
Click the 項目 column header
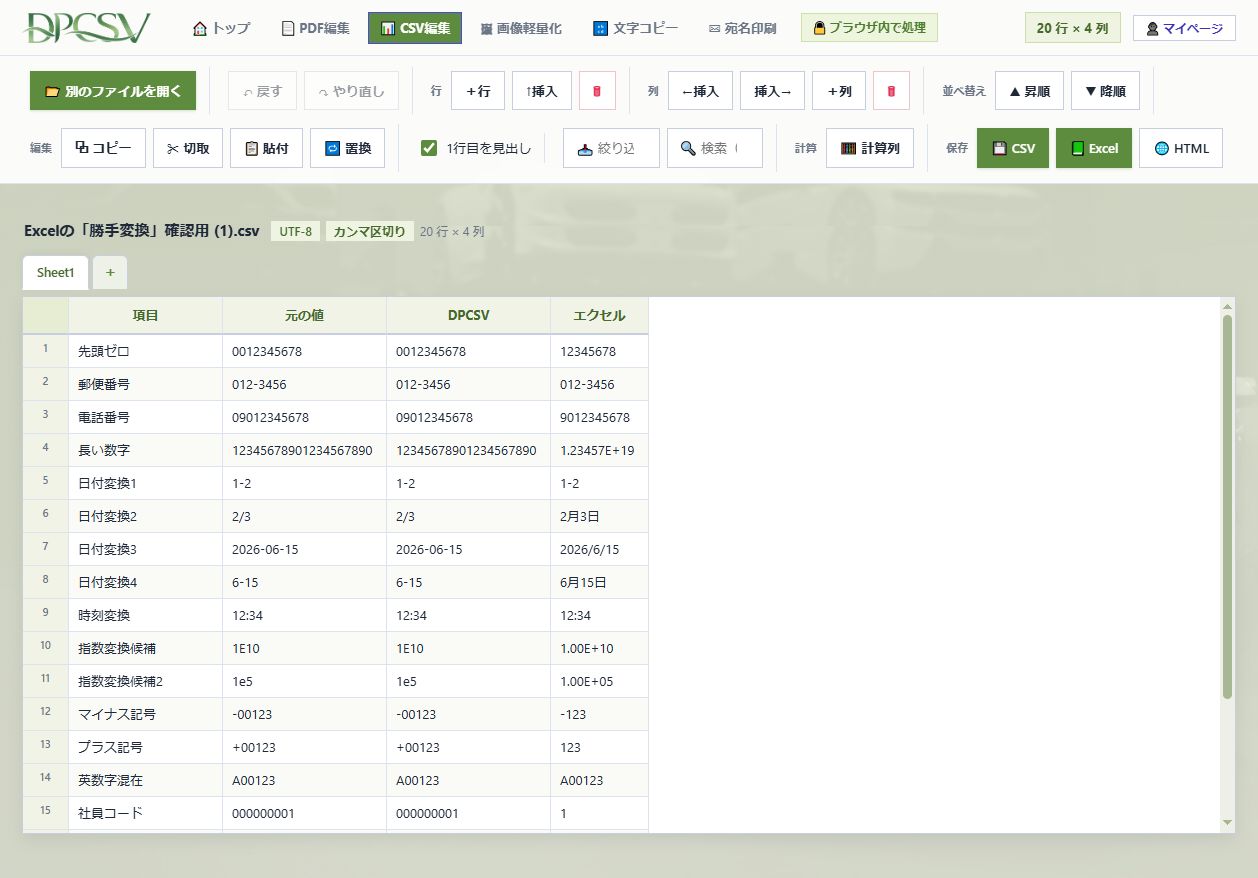pos(146,315)
